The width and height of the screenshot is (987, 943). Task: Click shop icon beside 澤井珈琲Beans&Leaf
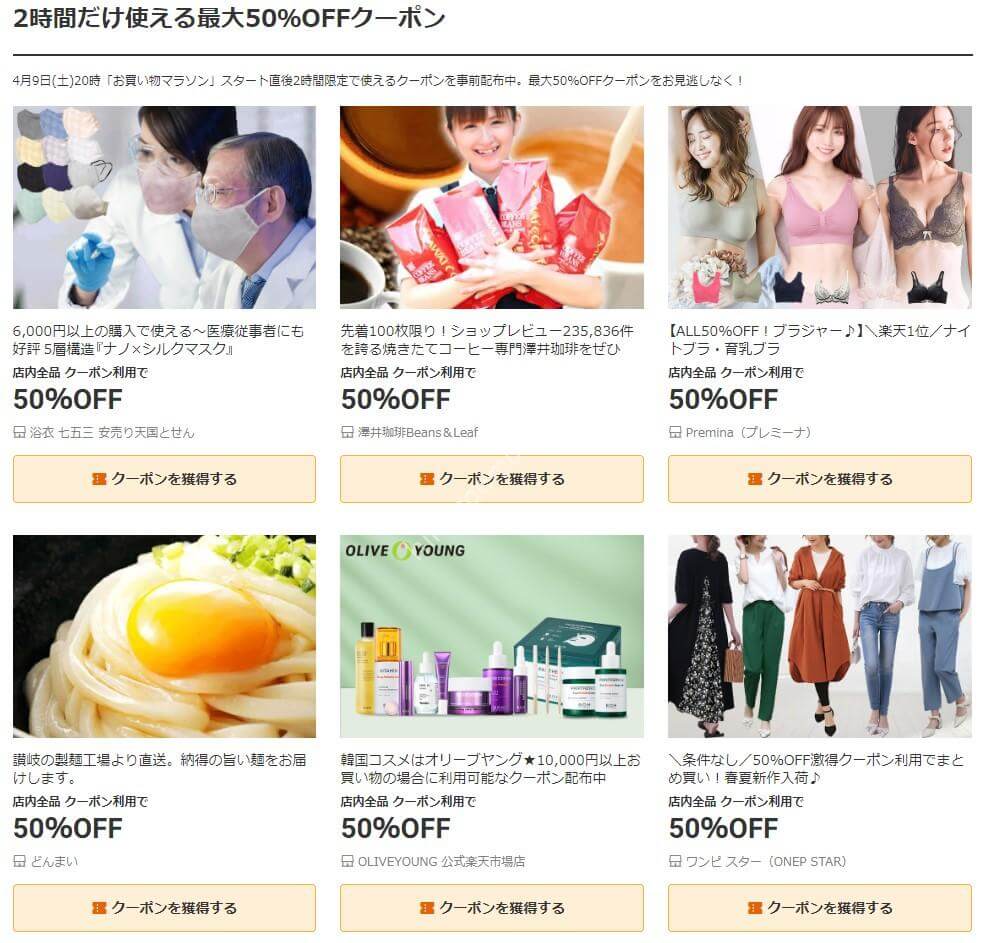click(347, 432)
